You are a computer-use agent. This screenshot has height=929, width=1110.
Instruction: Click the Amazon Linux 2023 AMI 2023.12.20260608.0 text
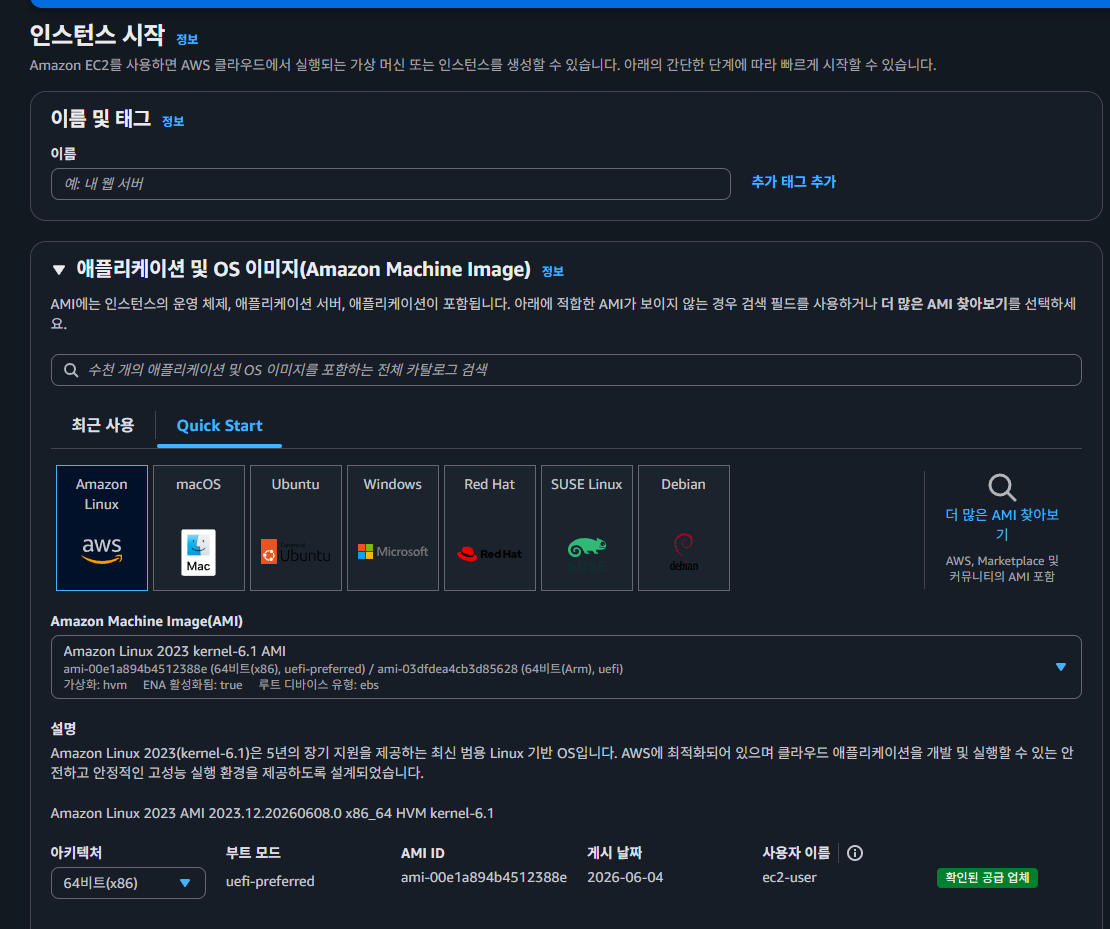[x=272, y=813]
